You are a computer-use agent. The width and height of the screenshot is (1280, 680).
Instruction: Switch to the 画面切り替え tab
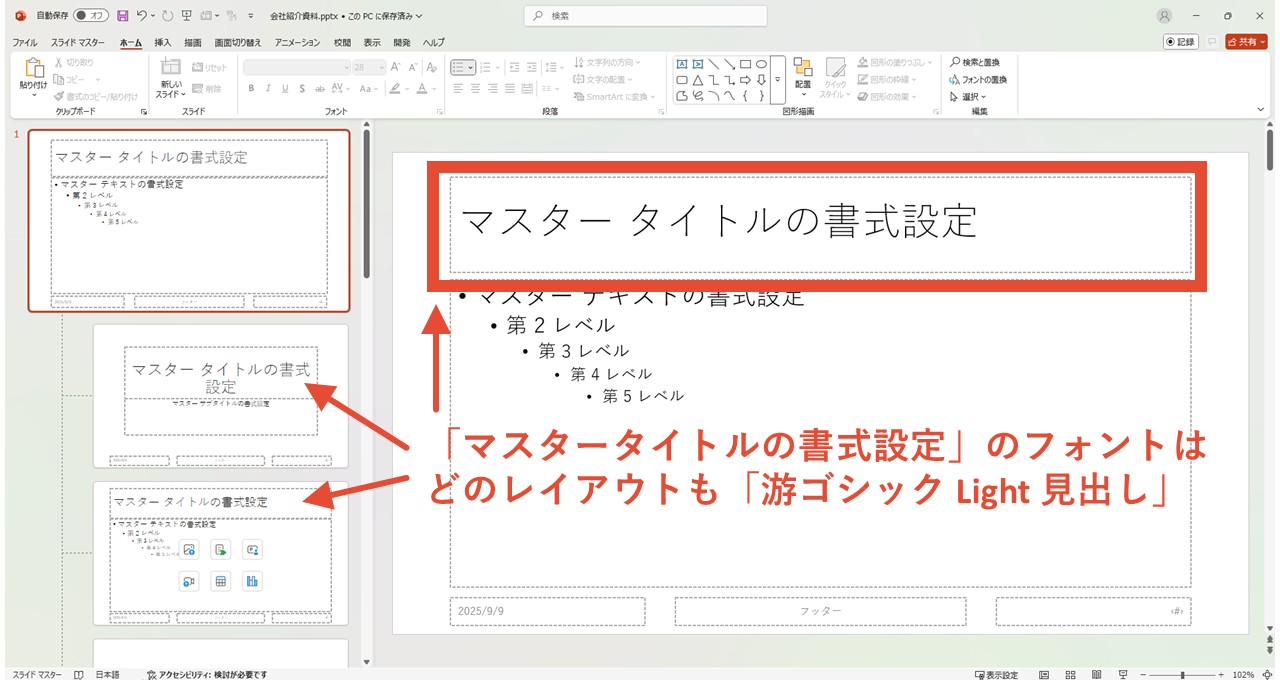coord(238,43)
